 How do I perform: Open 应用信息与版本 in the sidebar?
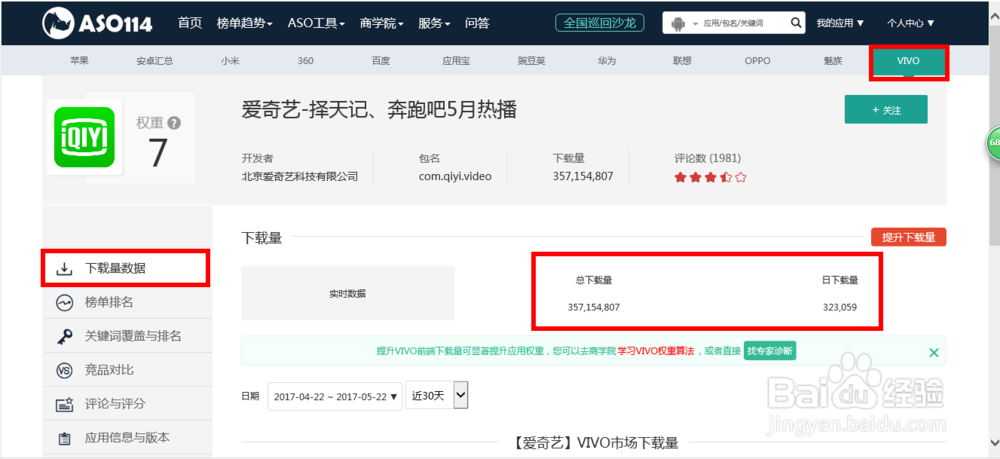coord(126,437)
